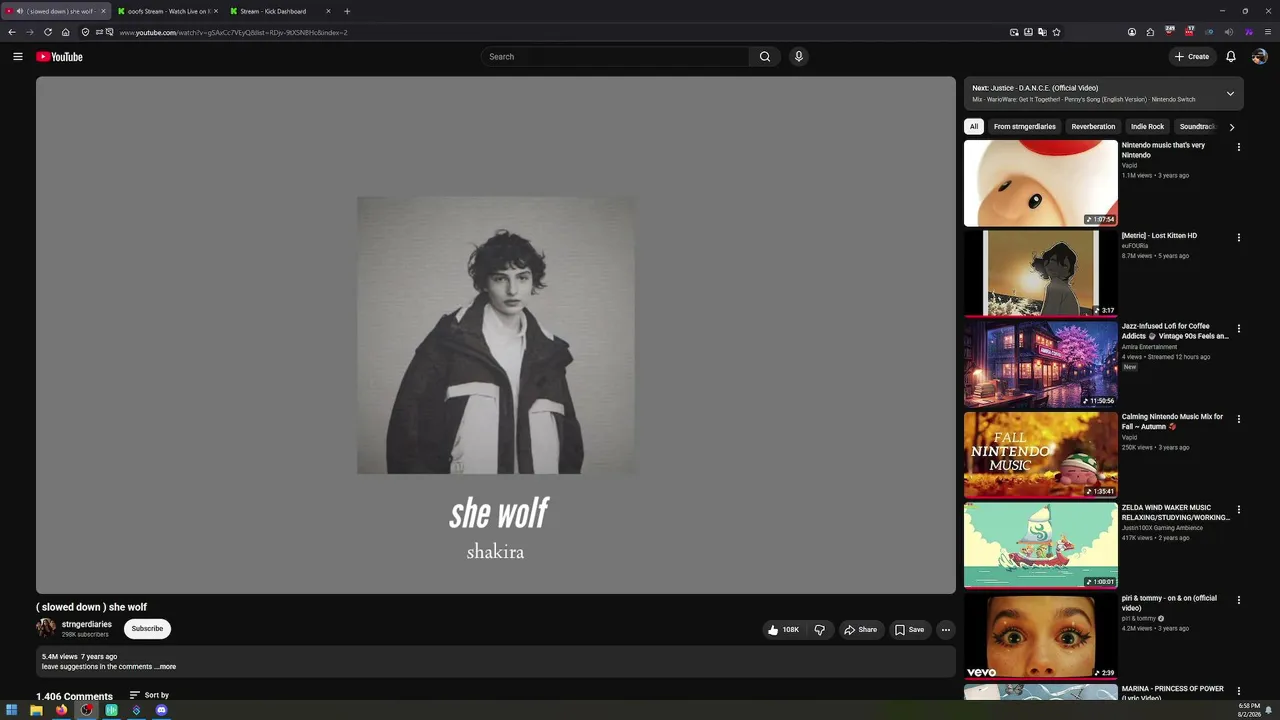Open options for Jazz-Infused Lofi video
The height and width of the screenshot is (720, 1280).
point(1238,328)
